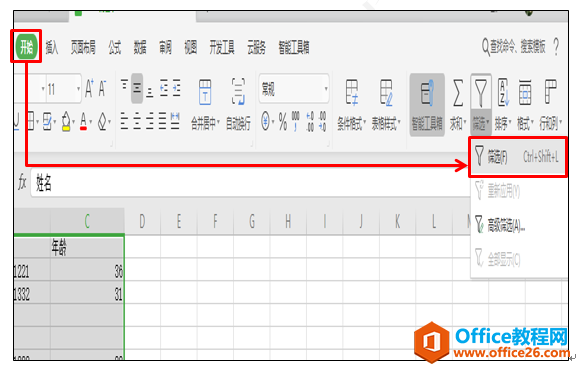Click the question mark help icon

(556, 47)
